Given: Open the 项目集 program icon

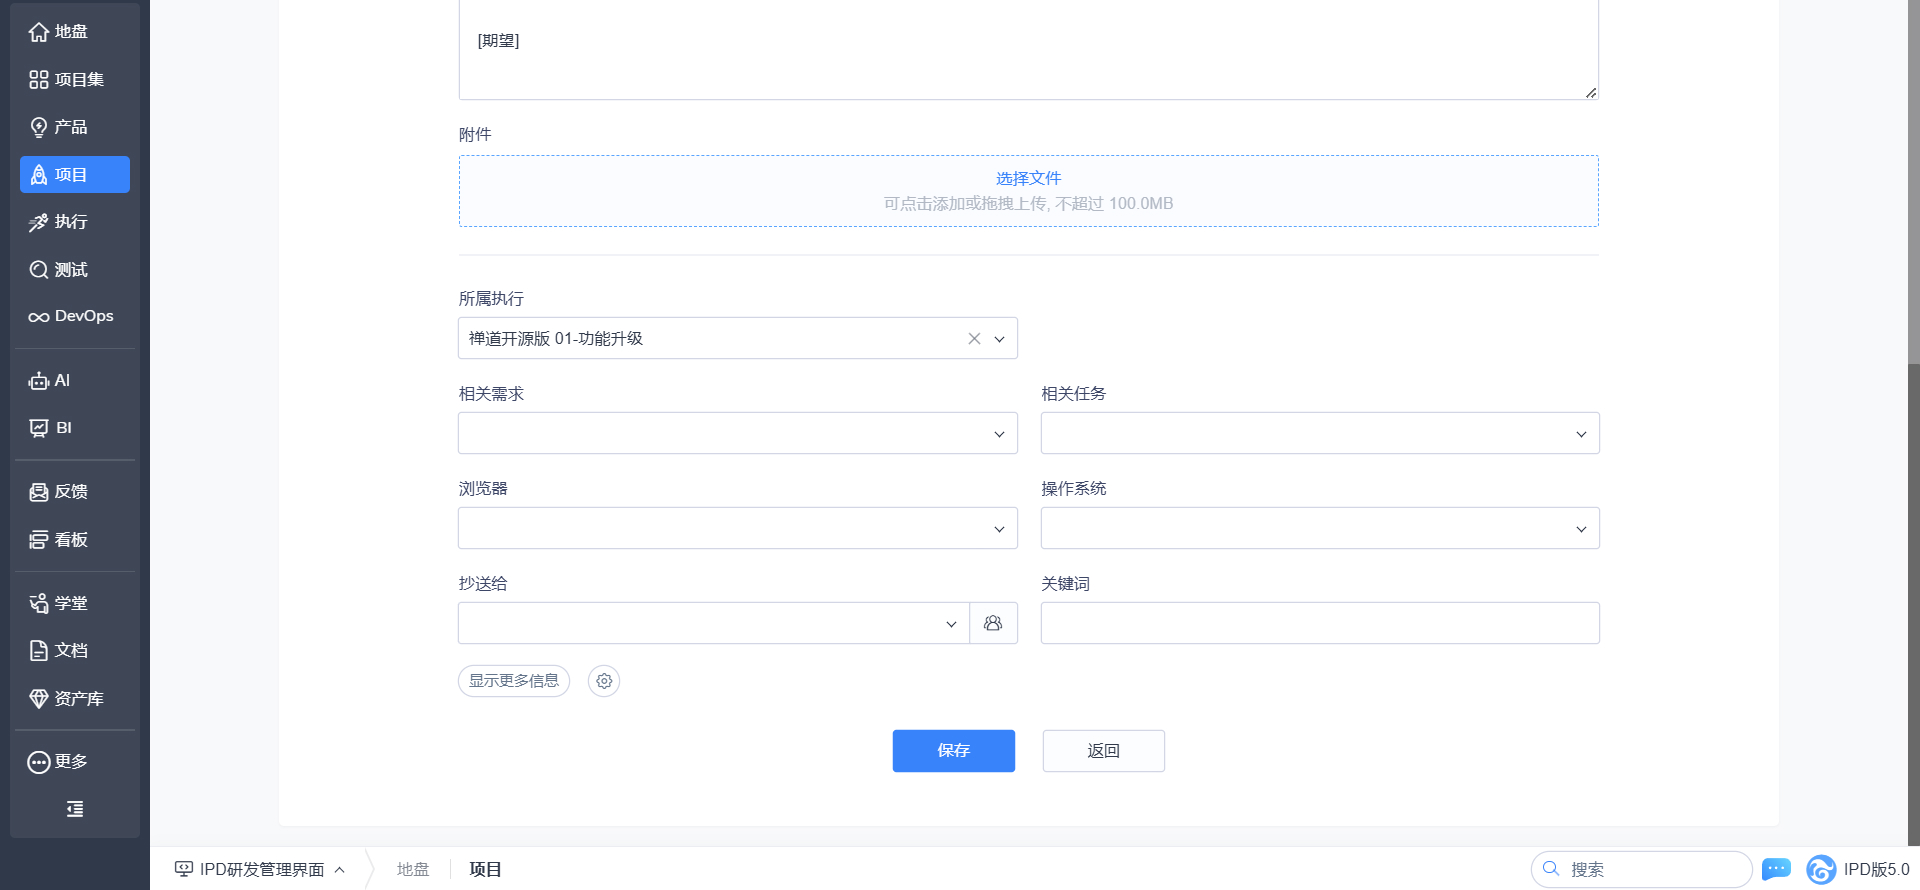Looking at the screenshot, I should coord(39,80).
